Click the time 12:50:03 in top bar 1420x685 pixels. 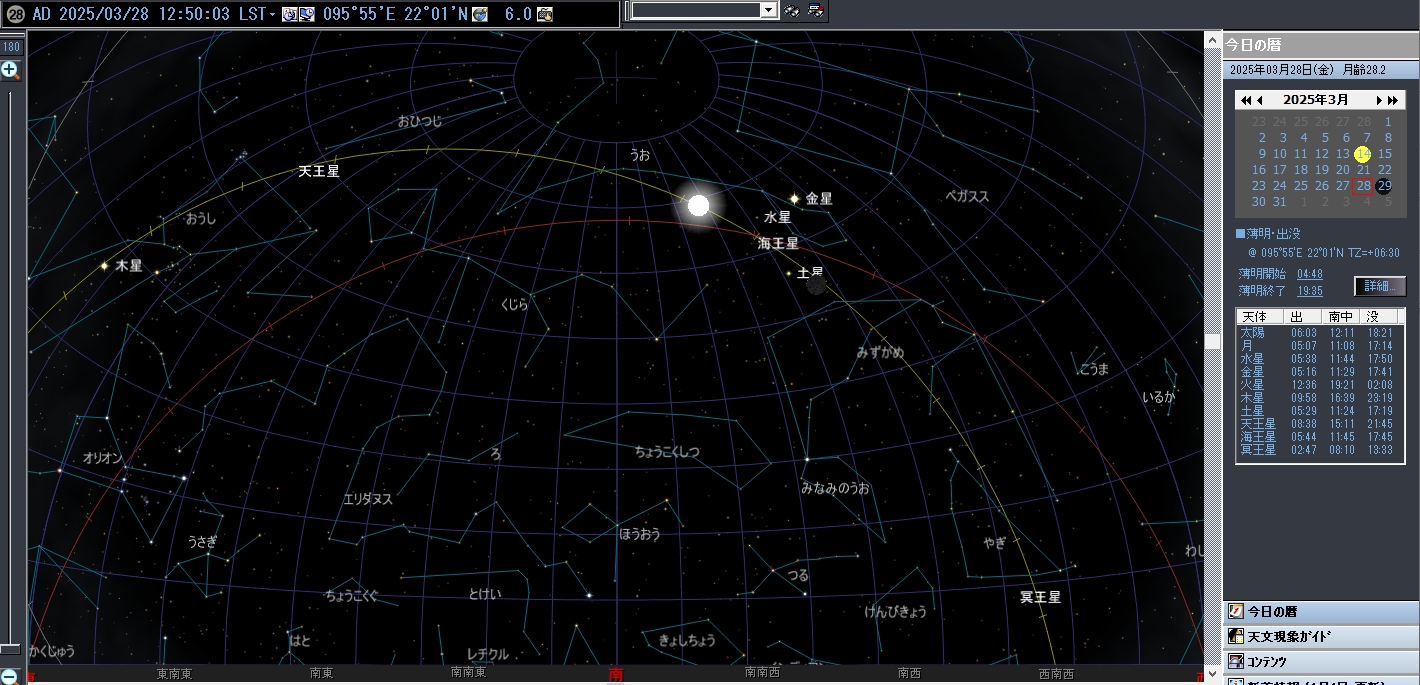(193, 14)
